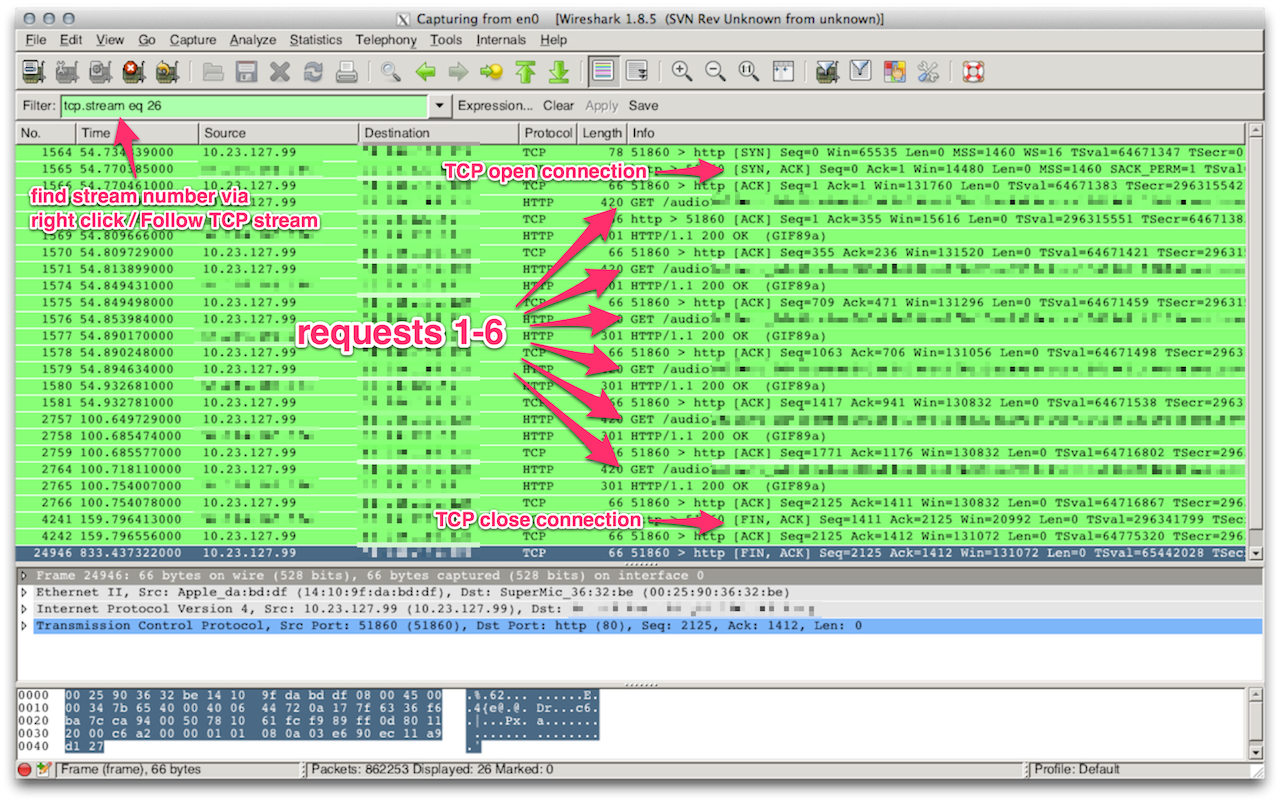Click the find packet magnifier icon
The height and width of the screenshot is (802, 1280).
click(390, 71)
